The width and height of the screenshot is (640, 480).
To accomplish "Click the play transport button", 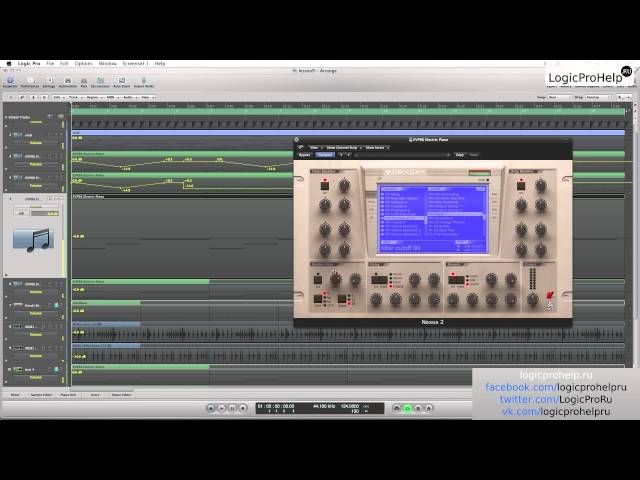I will [x=221, y=408].
